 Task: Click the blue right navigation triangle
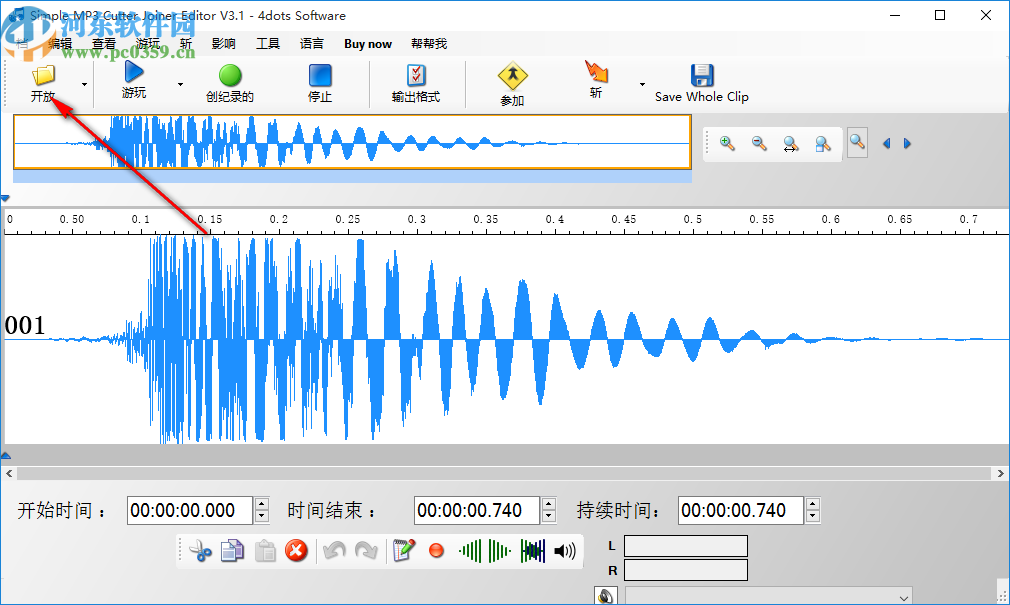907,143
